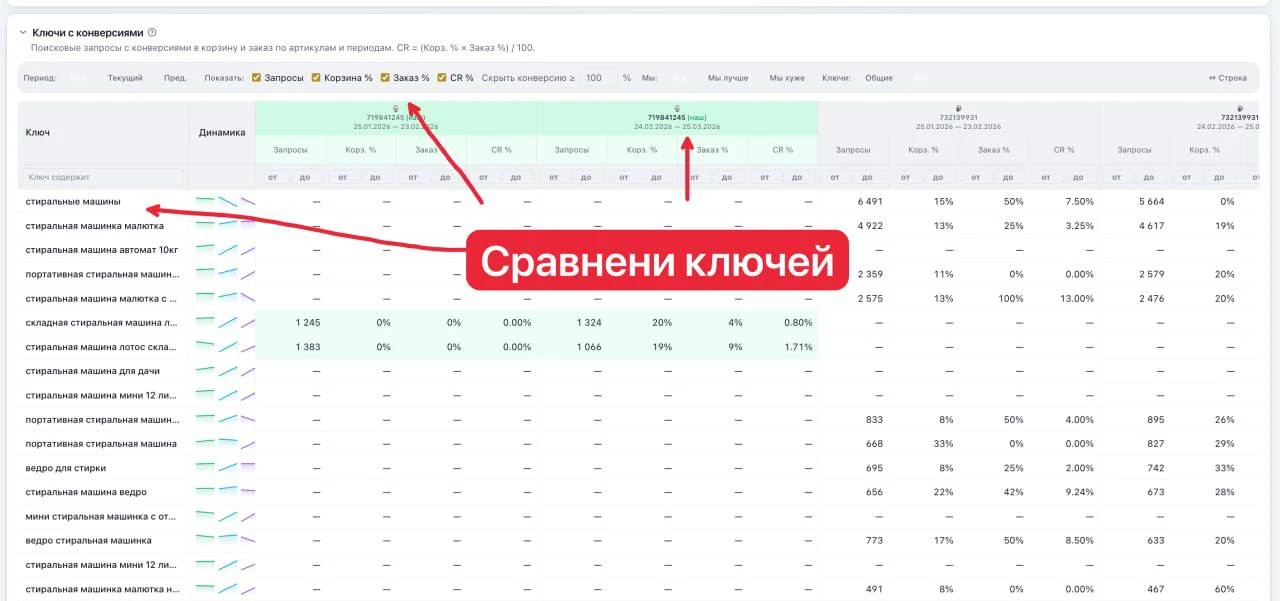Screen dimensions: 1280x601
Task: Click the 13.00% CR cell
Action: (x=1078, y=298)
